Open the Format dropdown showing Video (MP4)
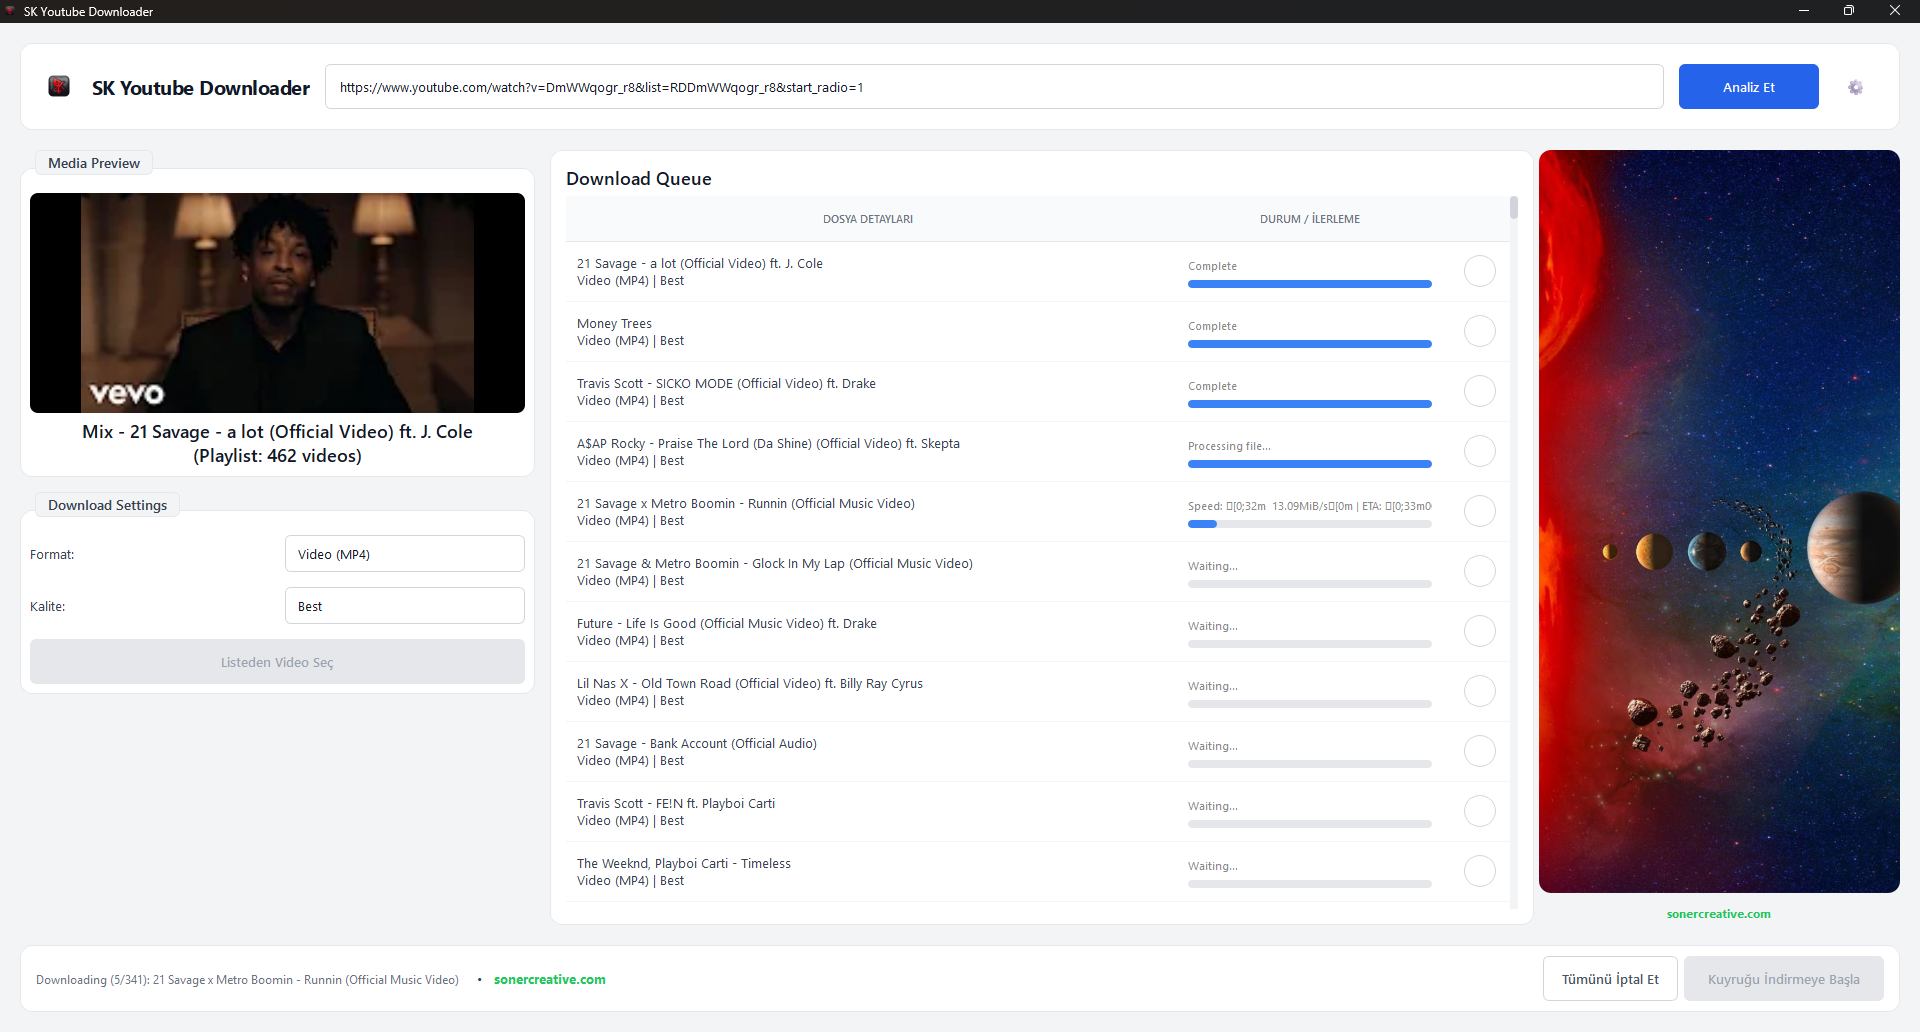Image resolution: width=1920 pixels, height=1032 pixels. point(404,553)
